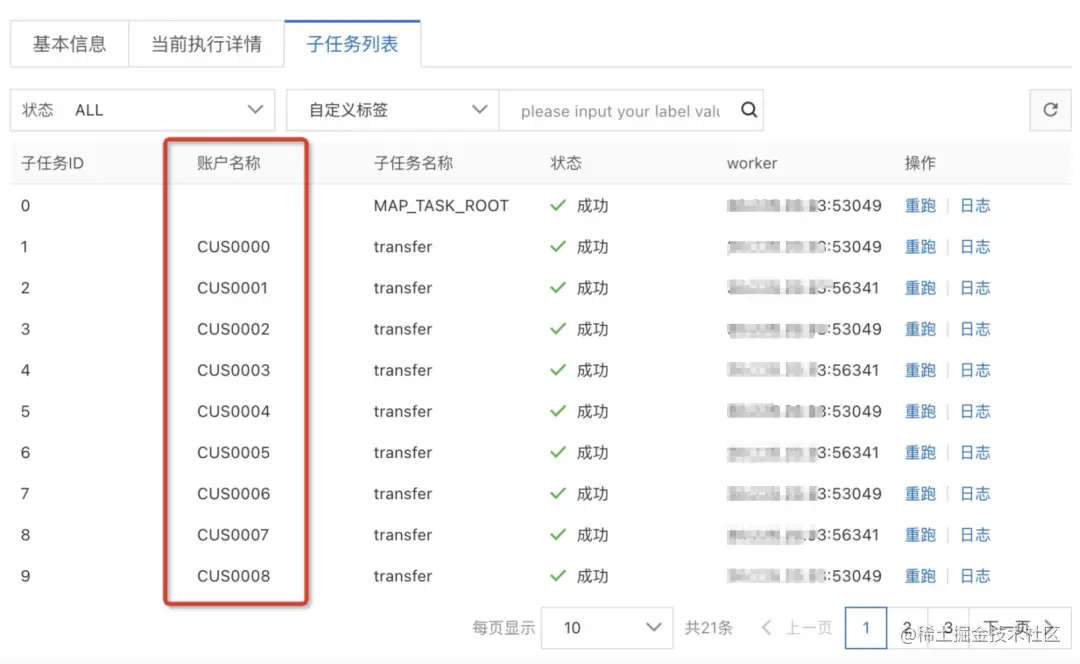Open the 自定义标签 dropdown
The width and height of the screenshot is (1080, 664).
tap(393, 110)
